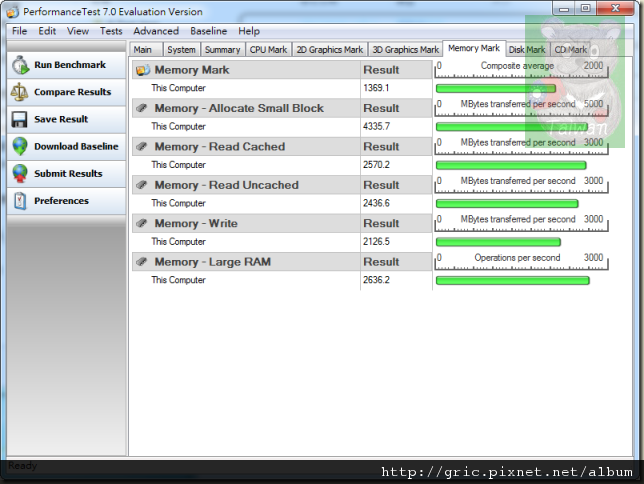Click the Compare Results button
The width and height of the screenshot is (644, 484).
tap(66, 92)
